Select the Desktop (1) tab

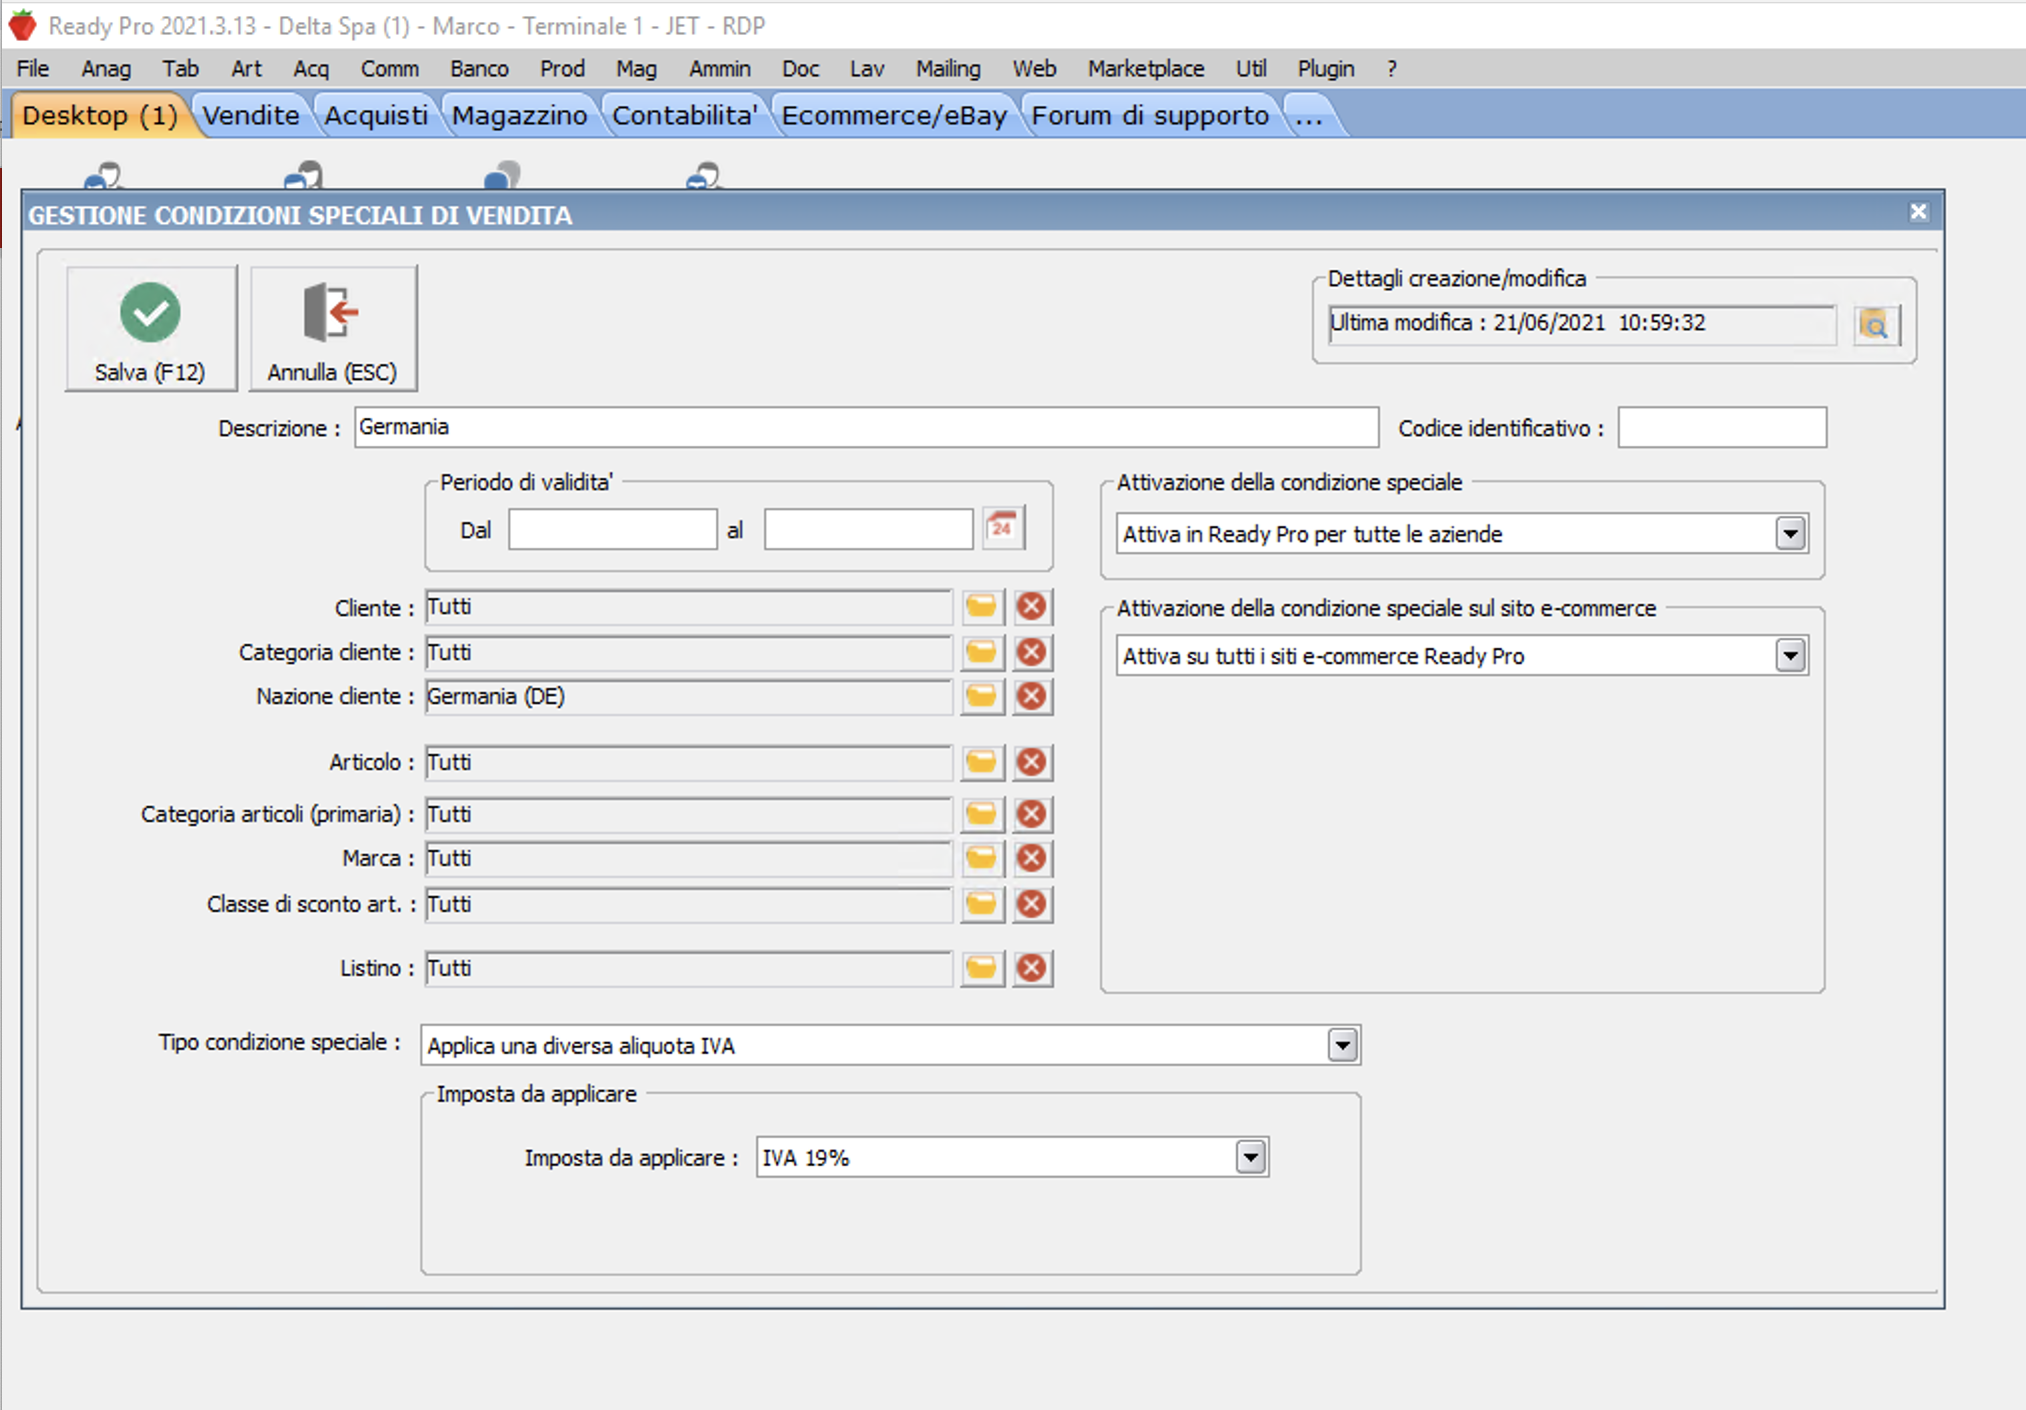[100, 116]
